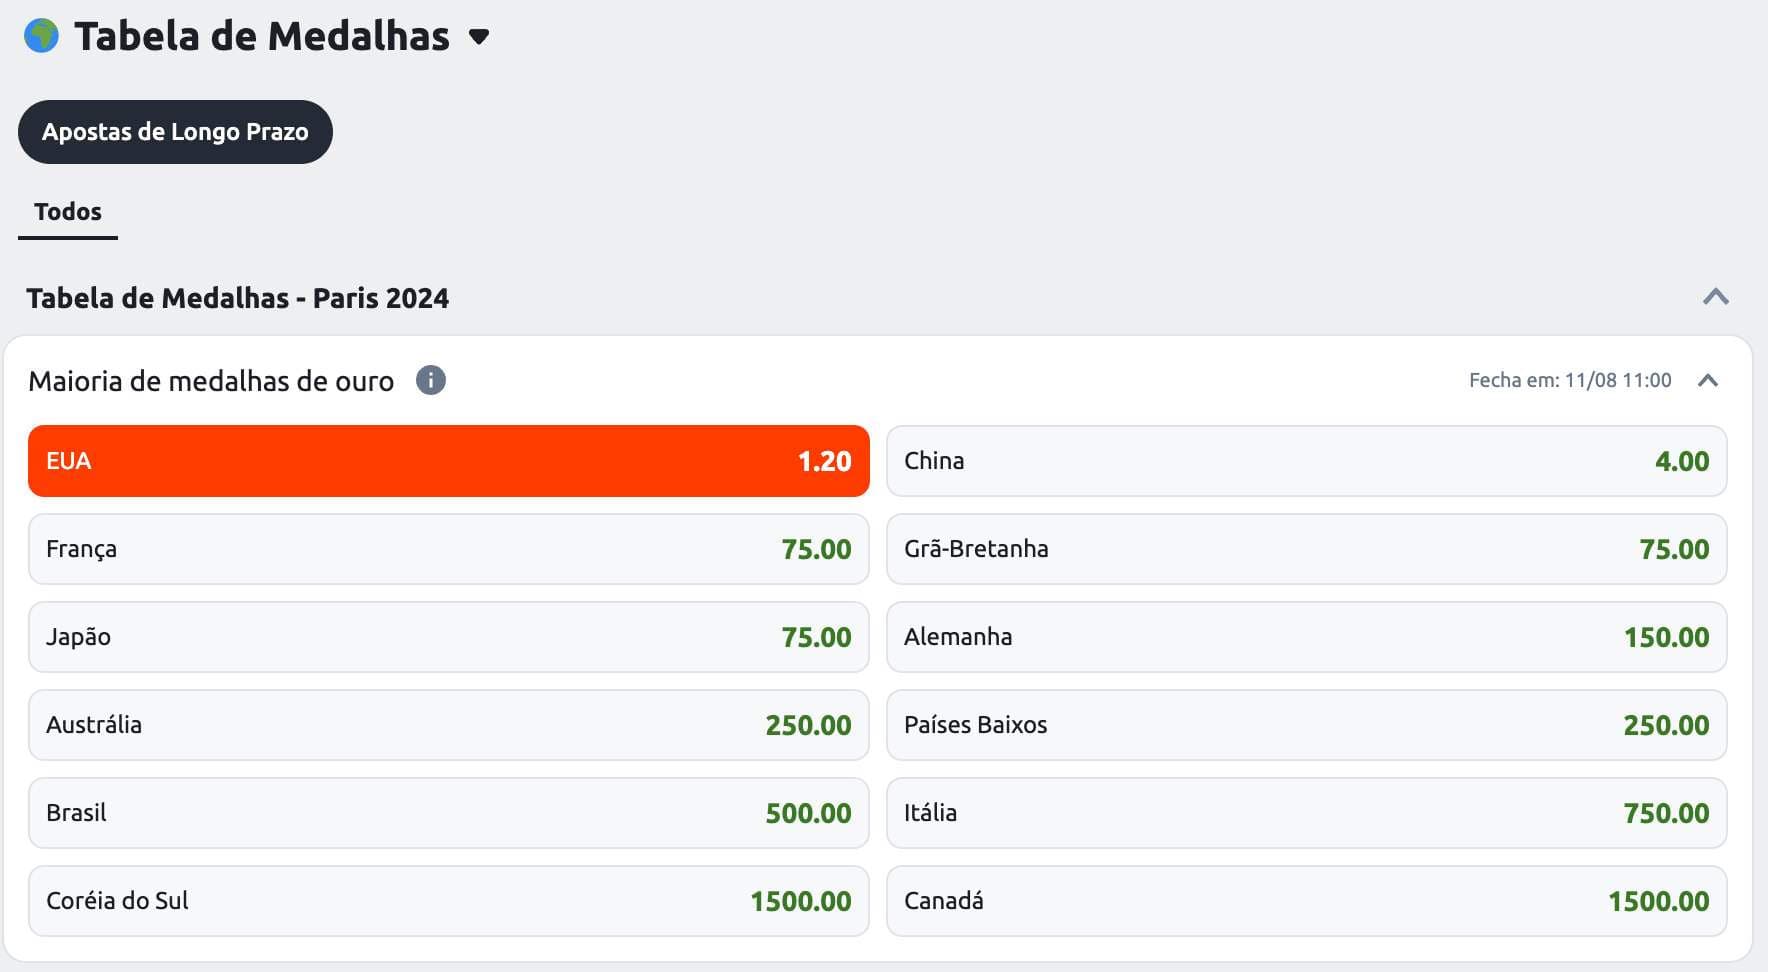Click the globe icon beside Tabela de Medalhas
Viewport: 1768px width, 972px height.
pyautogui.click(x=41, y=36)
